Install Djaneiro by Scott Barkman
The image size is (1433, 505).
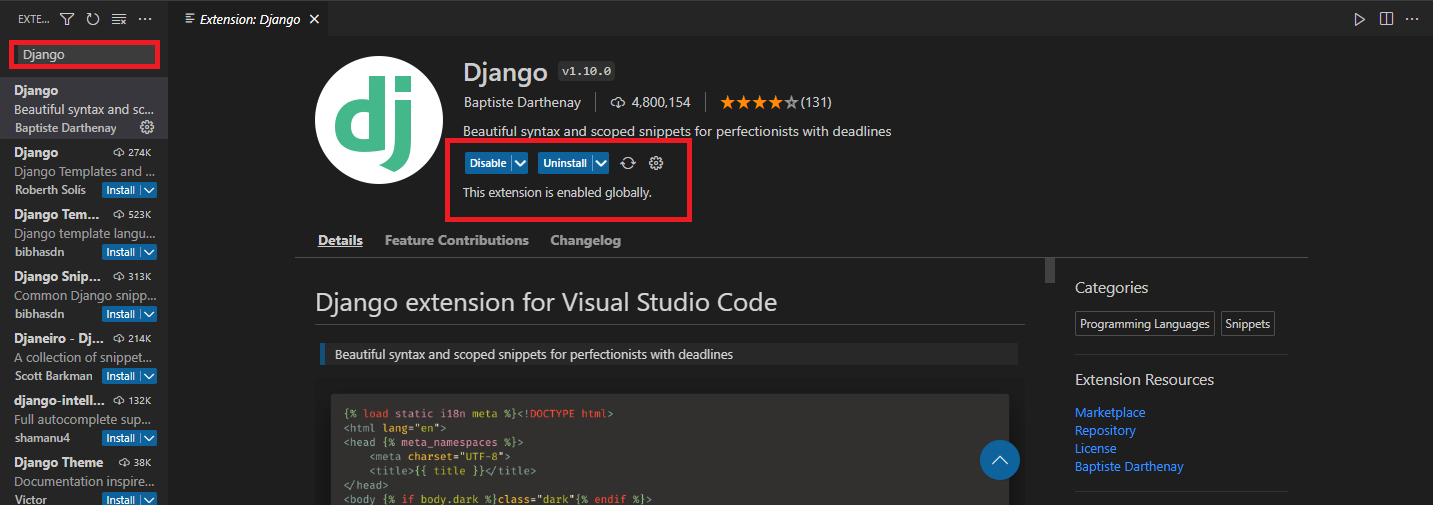121,376
